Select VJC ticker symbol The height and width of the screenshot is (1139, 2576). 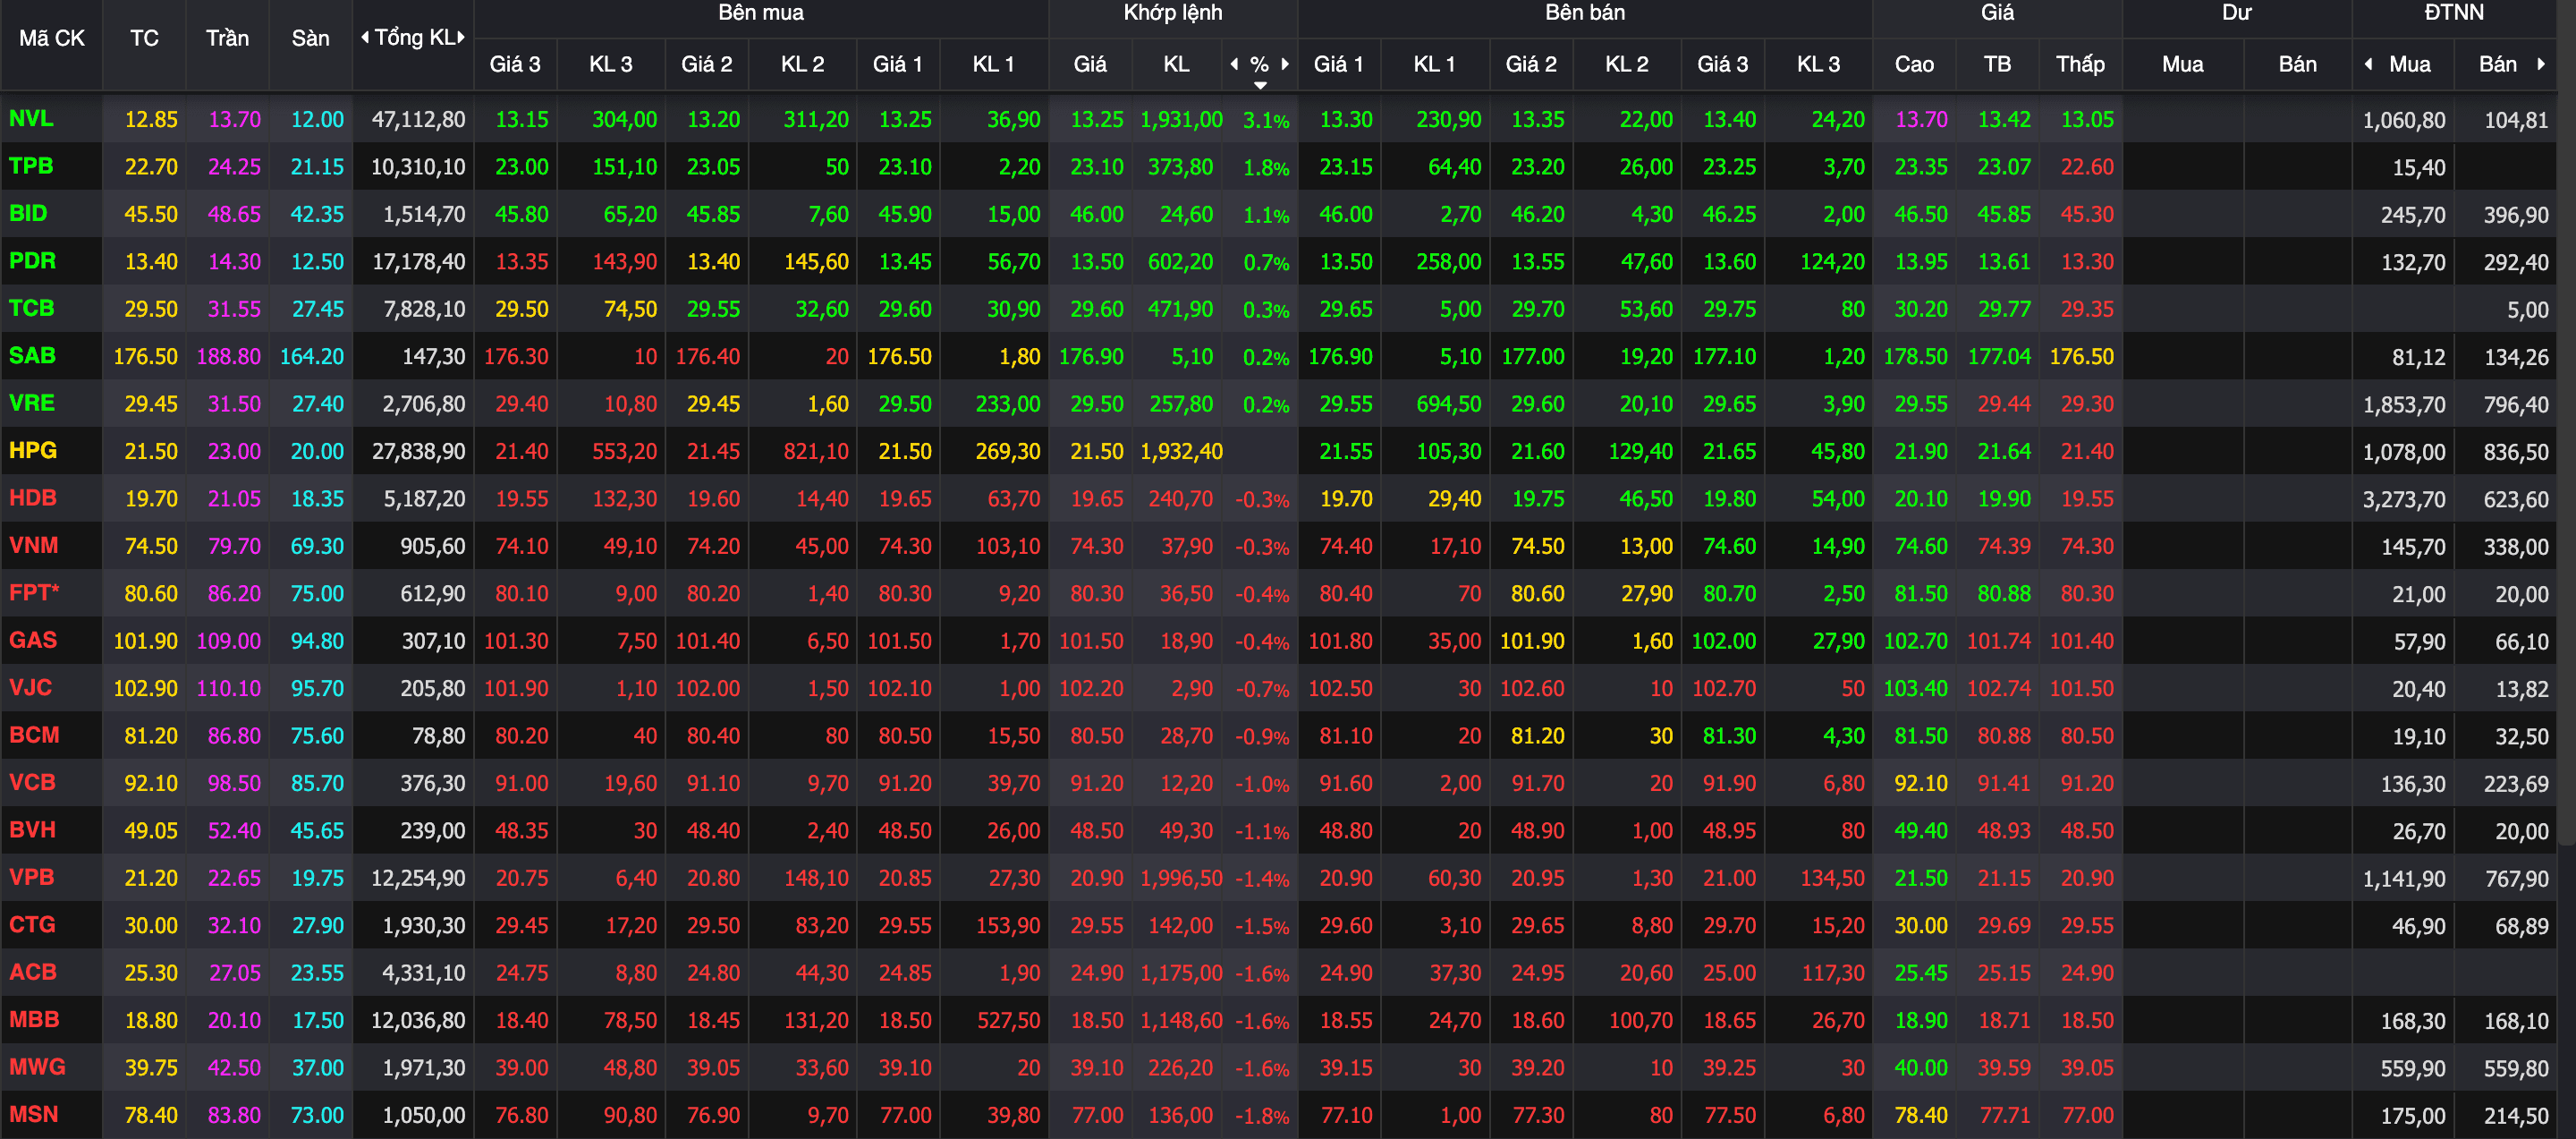(x=30, y=687)
